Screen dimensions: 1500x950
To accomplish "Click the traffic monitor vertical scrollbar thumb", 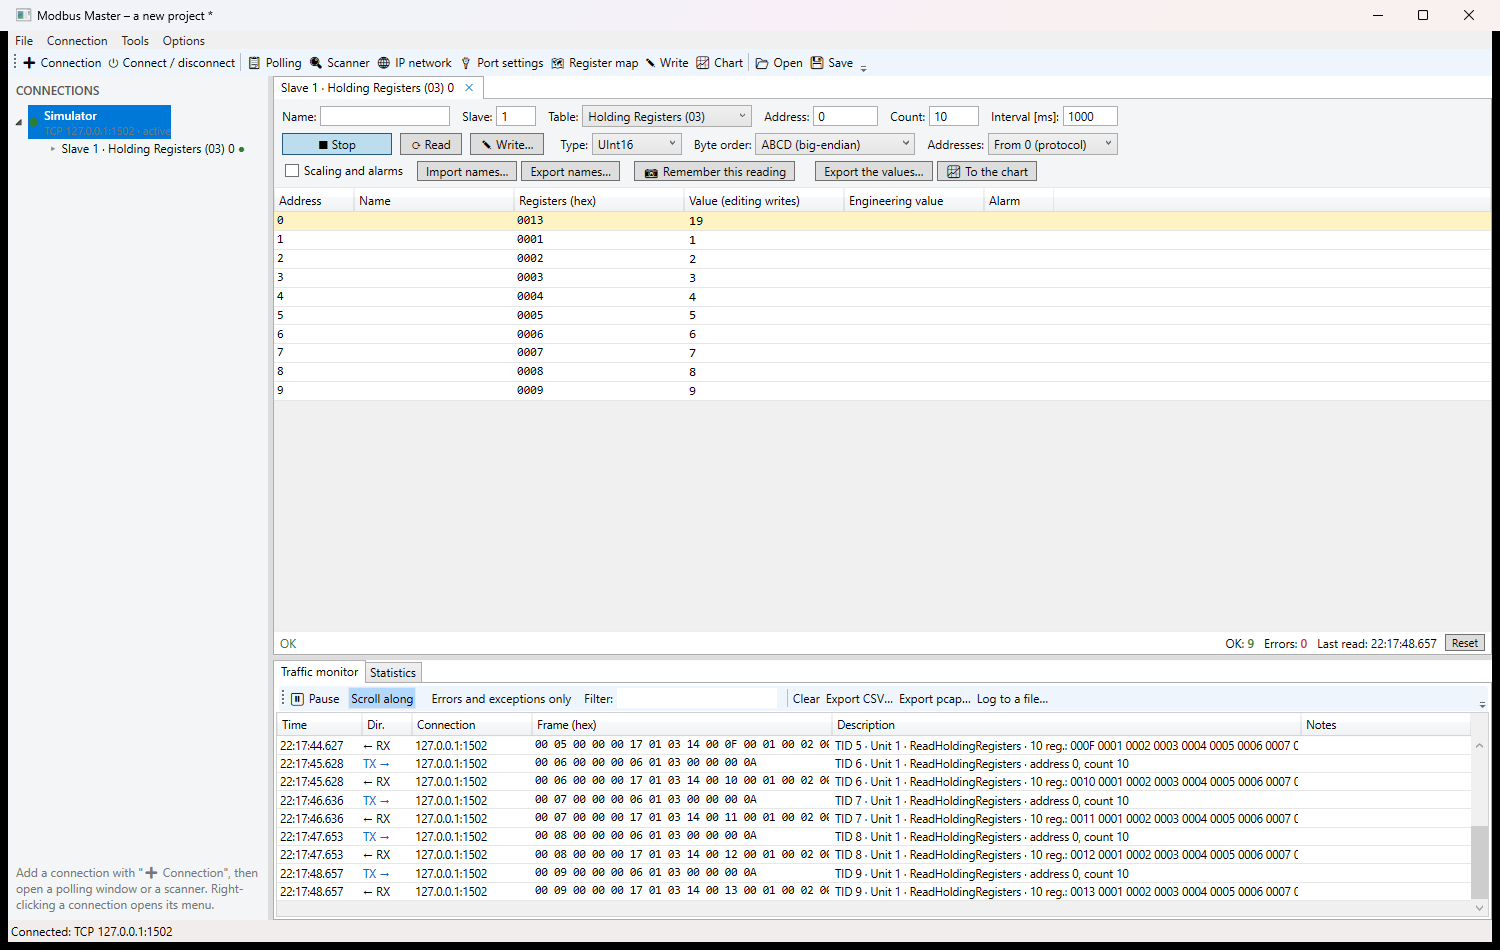I will pos(1479,862).
